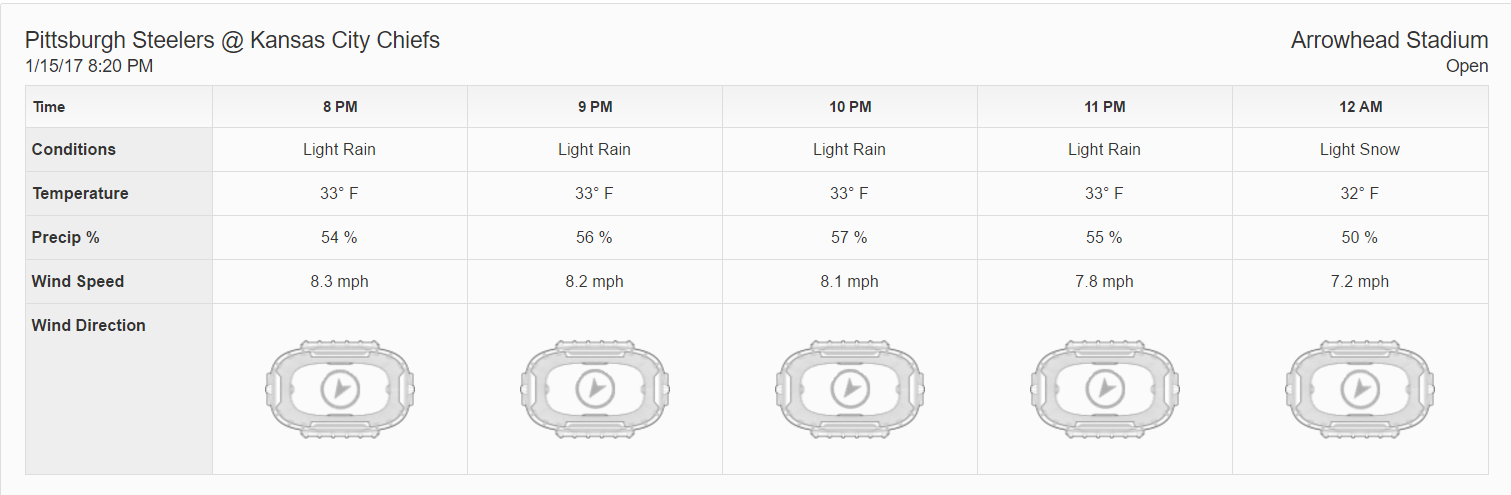Click the 10 PM wind direction stadium icon
Screen dimensions: 1511x495
[x=850, y=387]
